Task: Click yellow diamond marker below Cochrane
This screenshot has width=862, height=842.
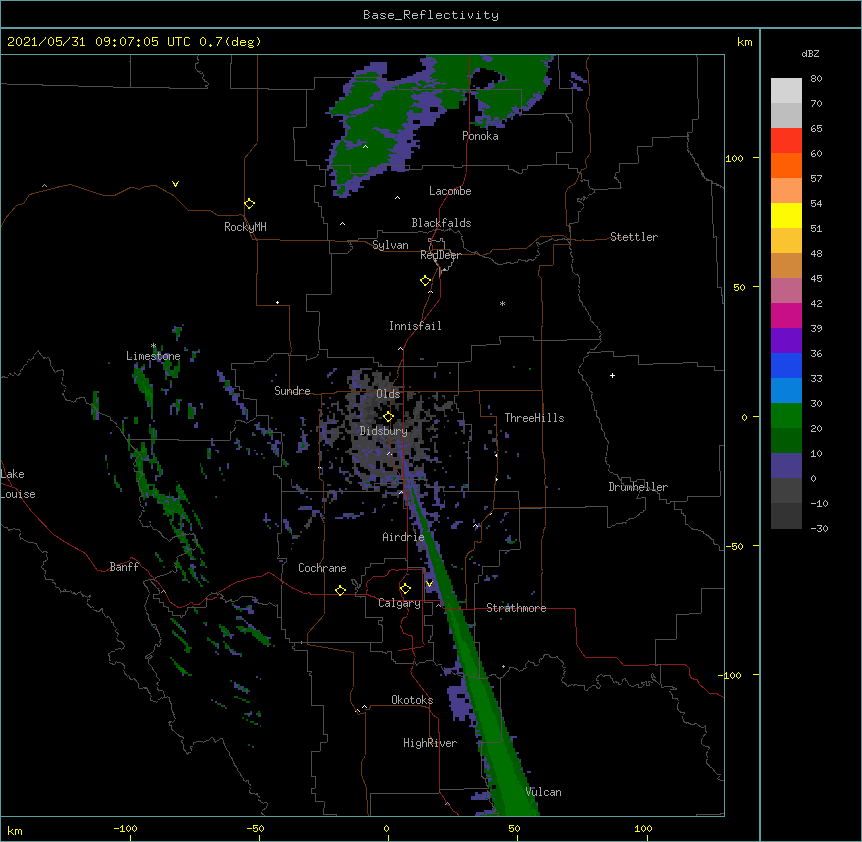Action: click(x=340, y=590)
